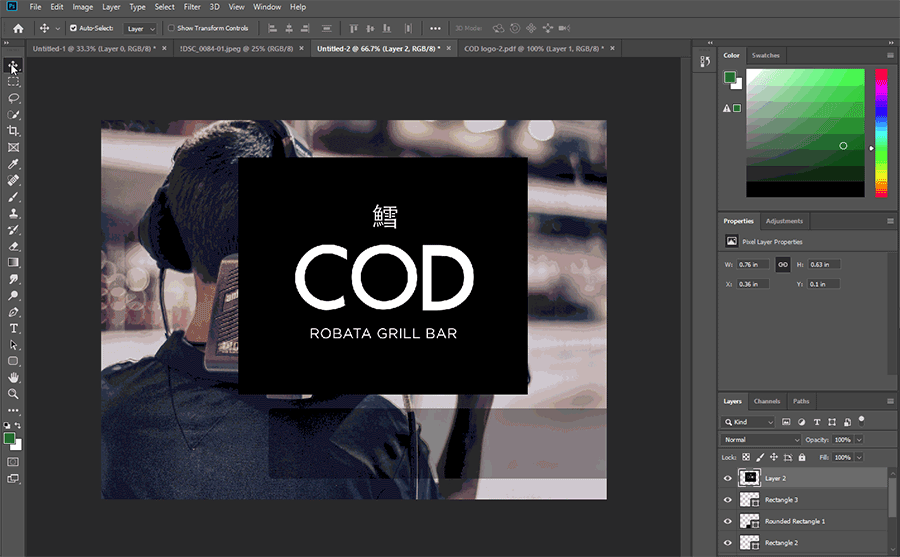Change the screen mode icon

[x=13, y=478]
